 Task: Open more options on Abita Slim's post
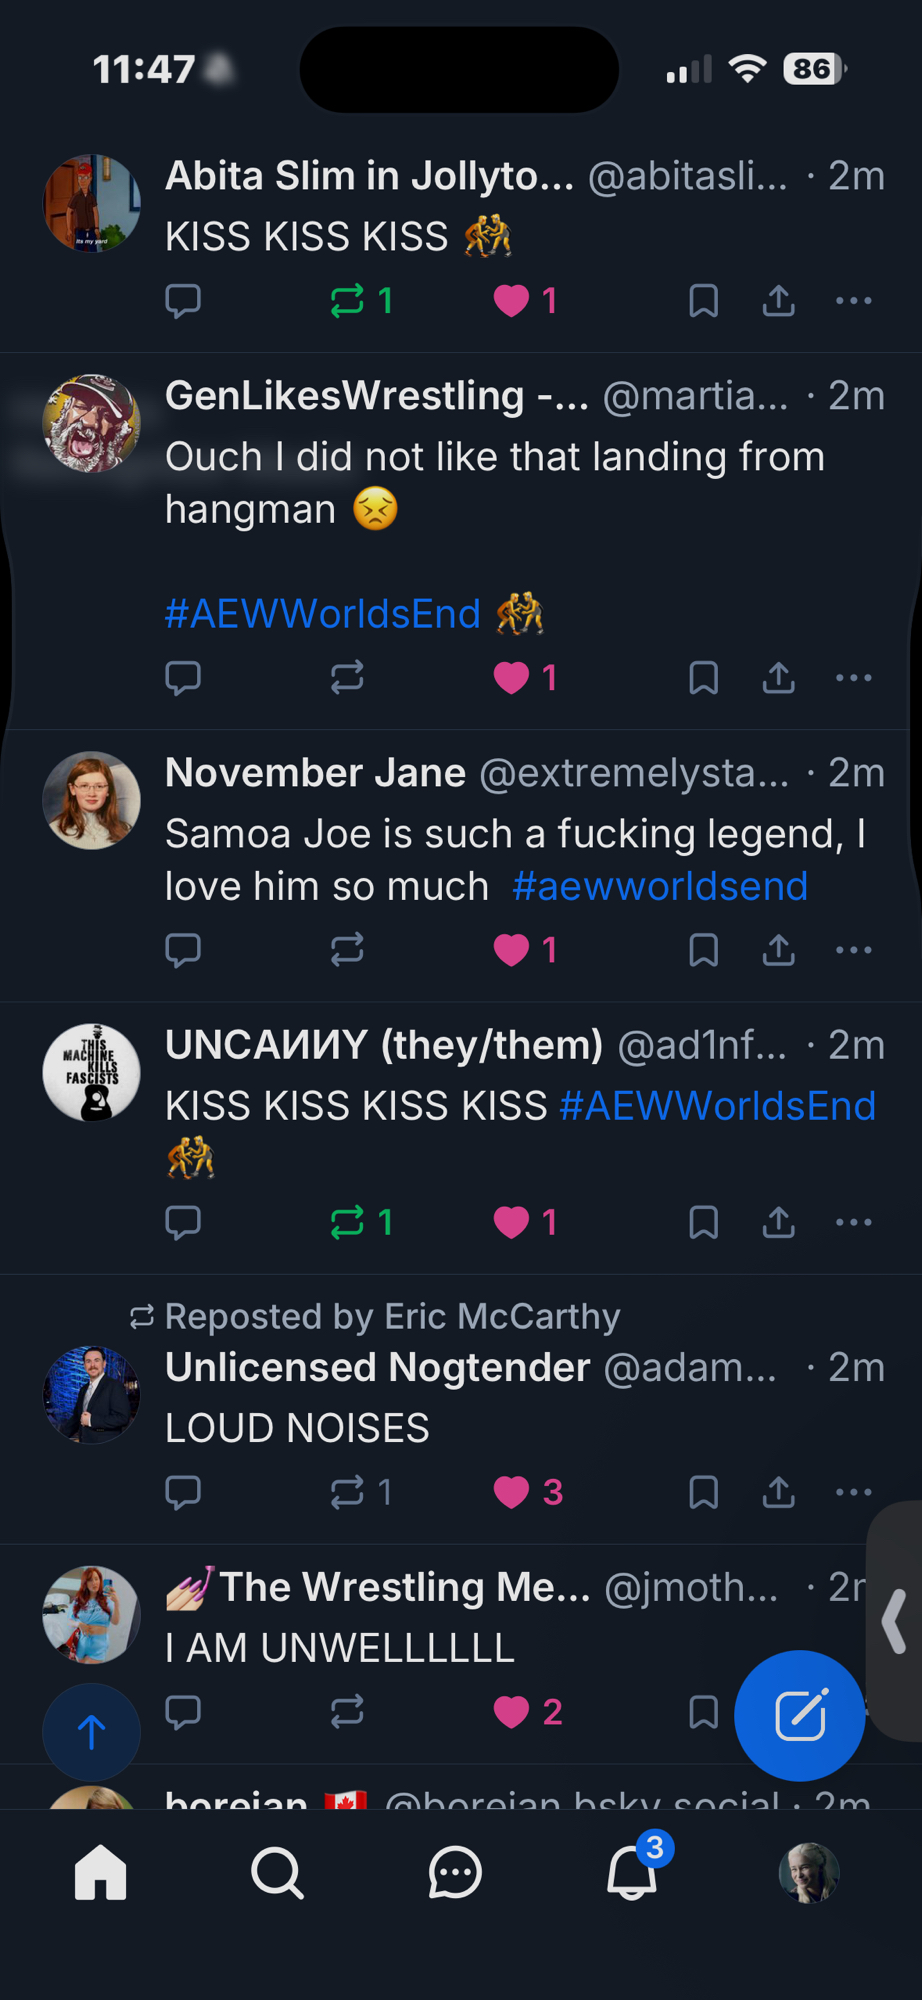click(853, 301)
